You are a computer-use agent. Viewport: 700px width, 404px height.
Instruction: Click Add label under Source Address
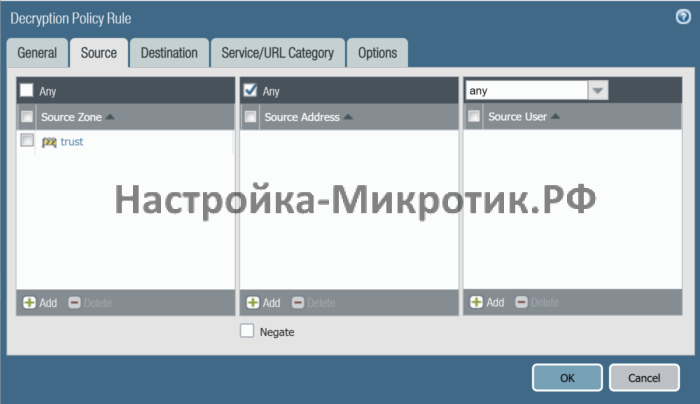[271, 303]
